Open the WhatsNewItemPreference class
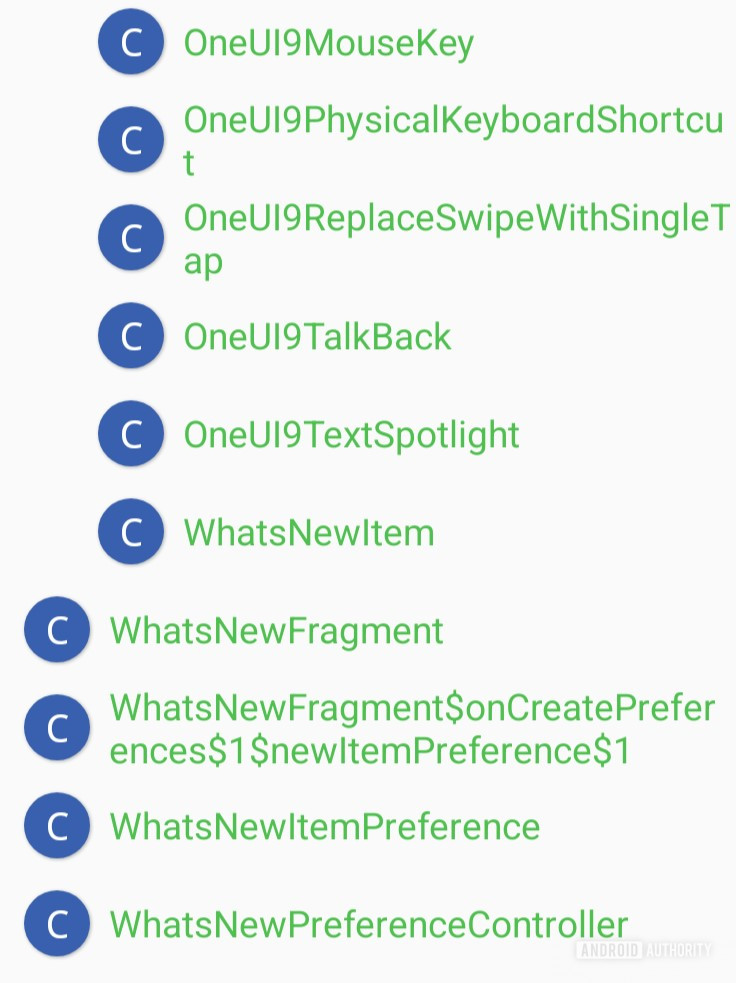Screen dimensions: 736x983 324,827
